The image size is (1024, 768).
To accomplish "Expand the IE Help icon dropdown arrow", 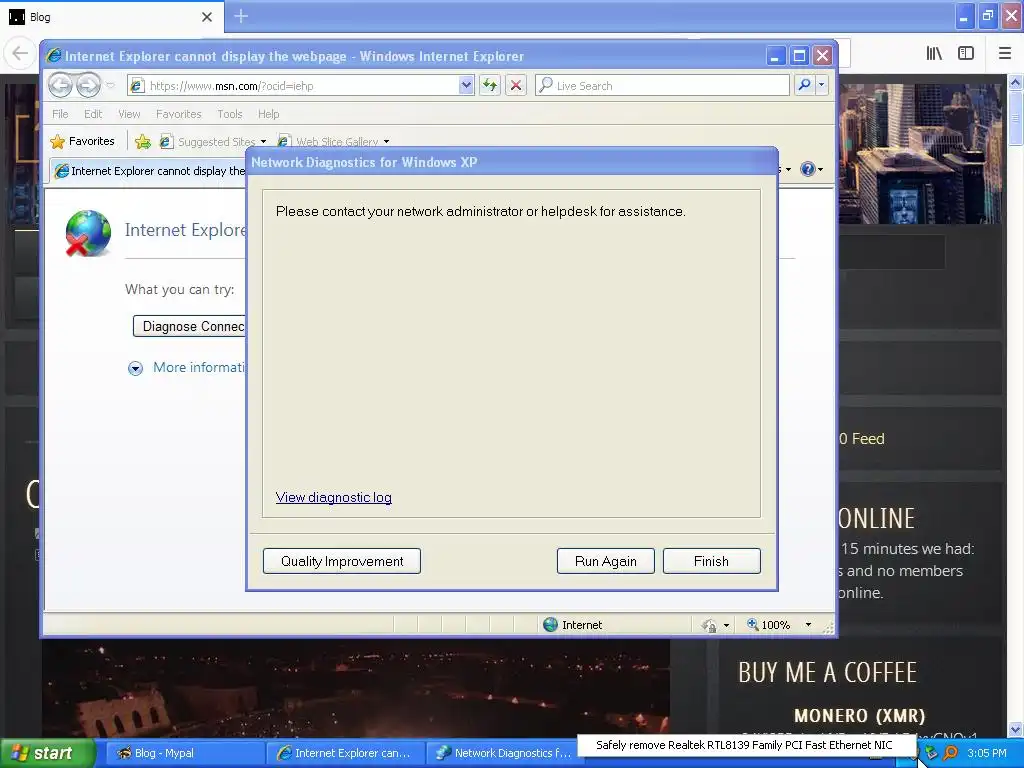I will [x=821, y=169].
